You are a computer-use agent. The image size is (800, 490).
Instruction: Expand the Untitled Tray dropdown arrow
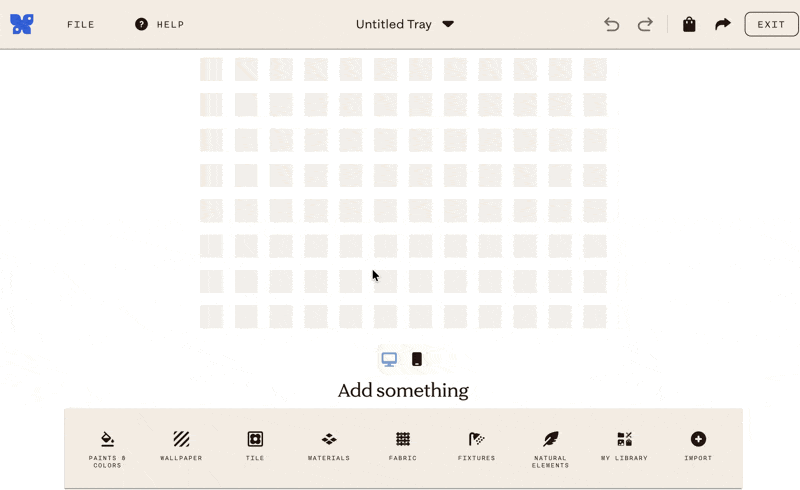(448, 24)
